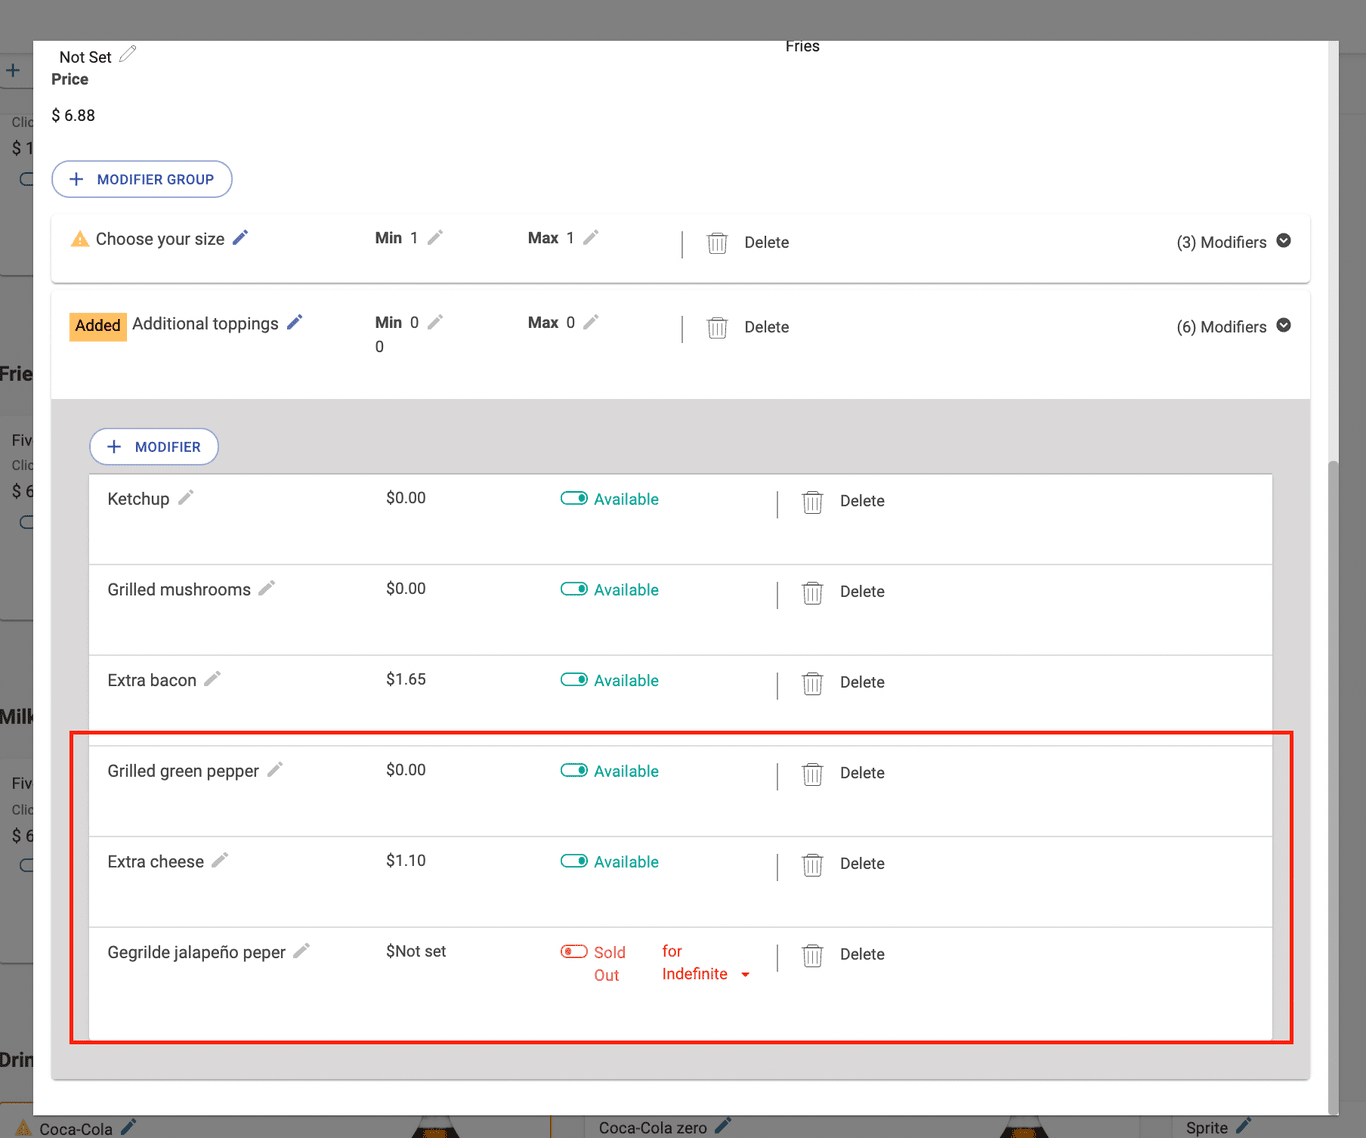The image size is (1366, 1138).
Task: Edit the Choose your size group name
Action: 240,238
